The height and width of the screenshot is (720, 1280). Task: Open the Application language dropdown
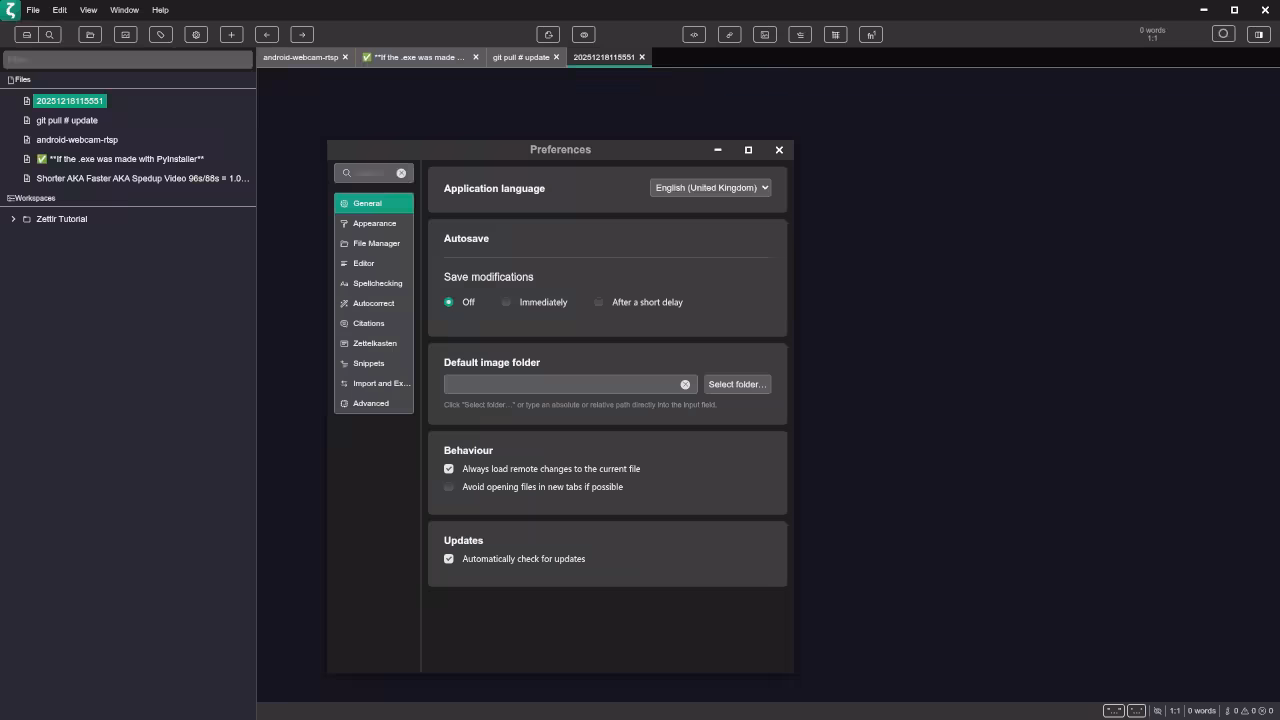click(x=710, y=188)
